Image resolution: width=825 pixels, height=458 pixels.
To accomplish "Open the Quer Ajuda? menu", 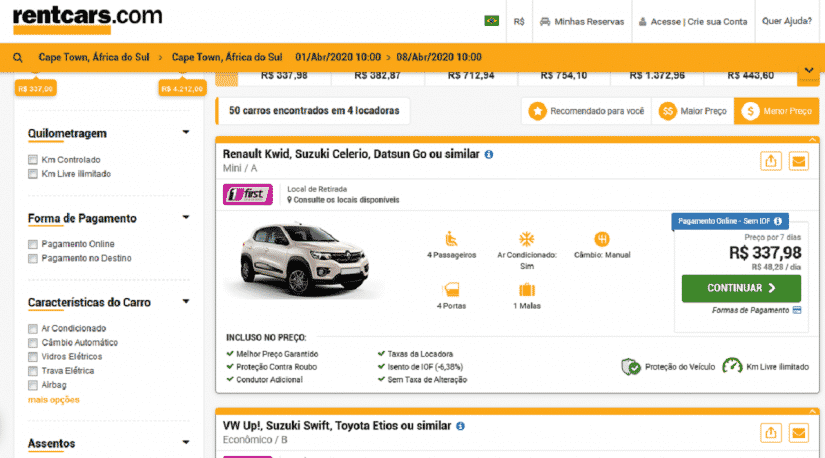I will tap(787, 21).
